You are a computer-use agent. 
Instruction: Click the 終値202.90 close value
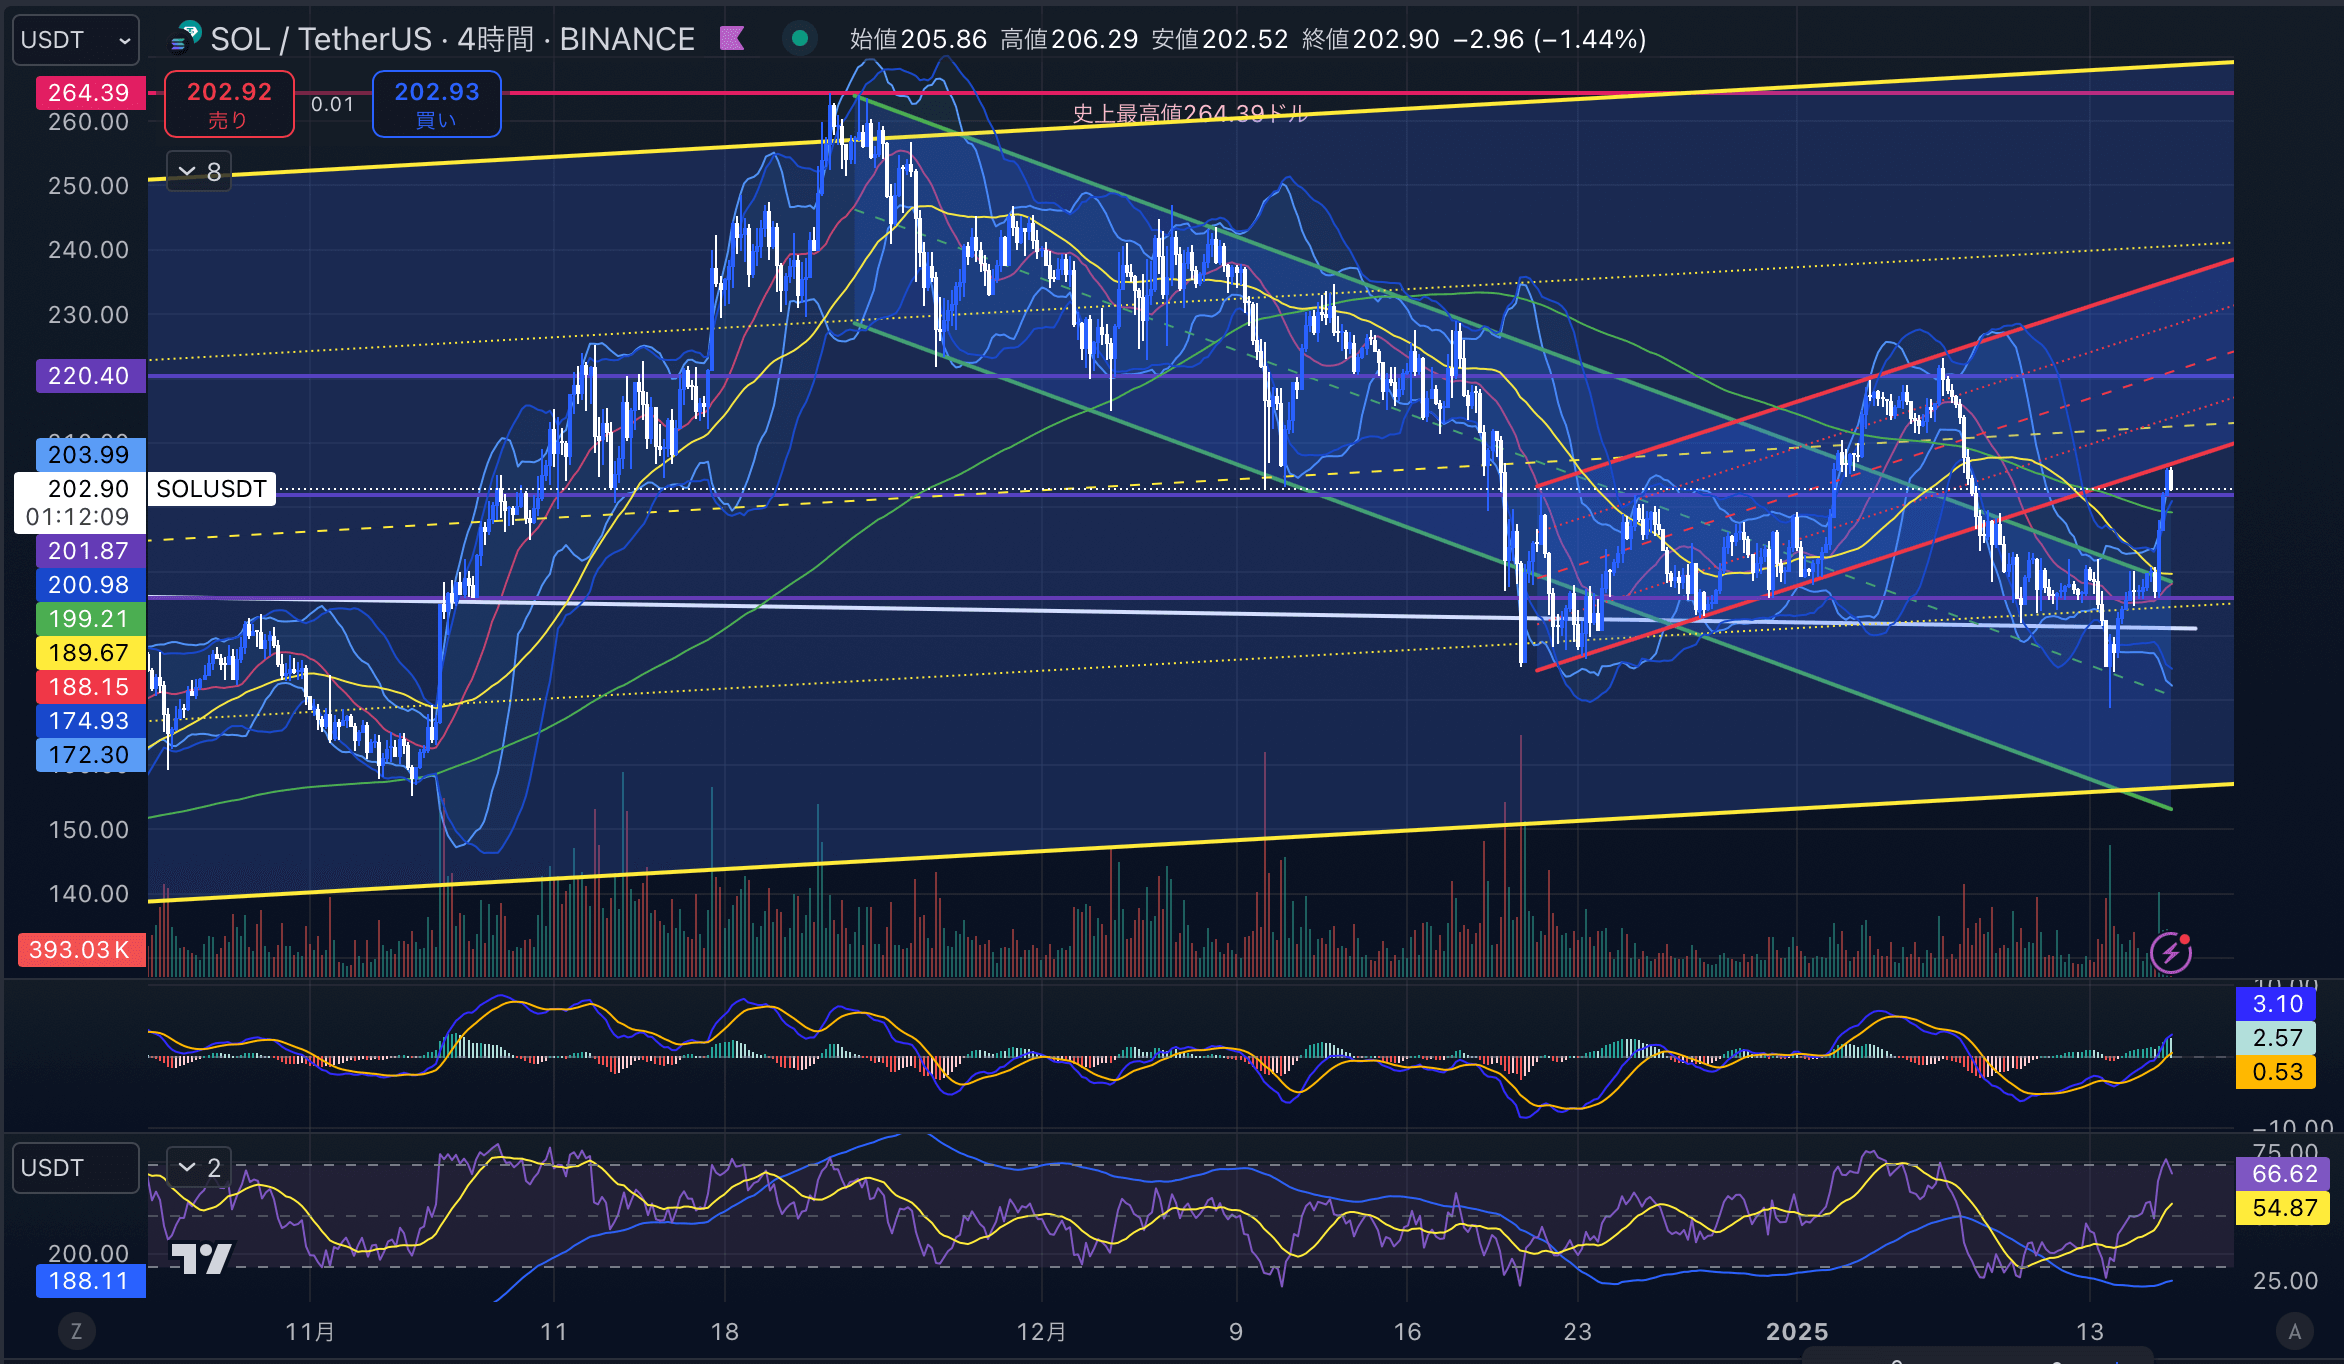click(x=1371, y=39)
